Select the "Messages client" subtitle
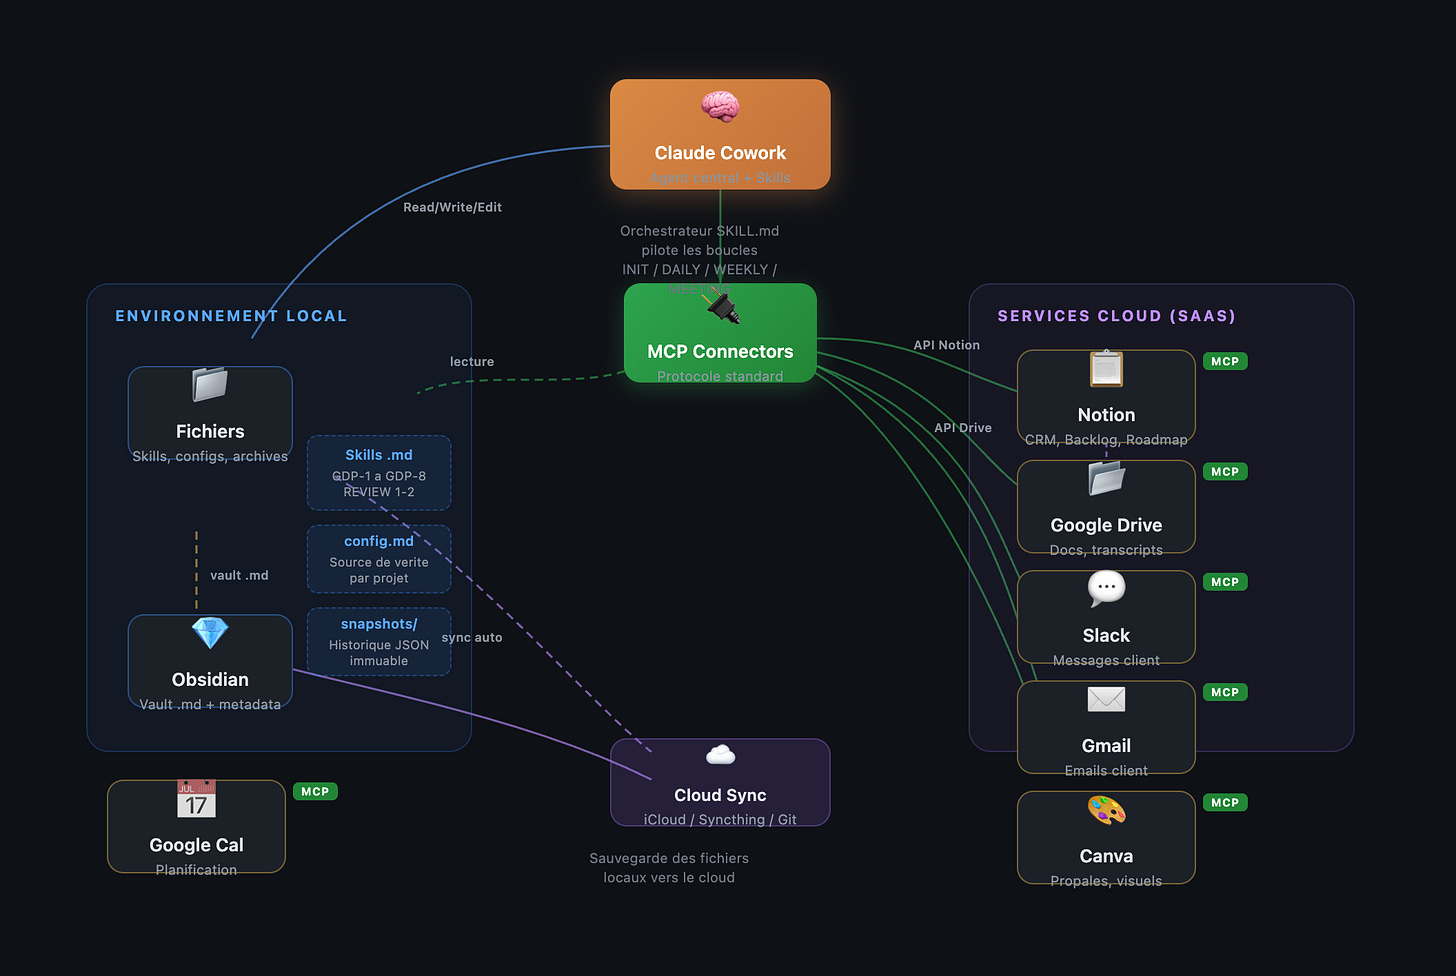This screenshot has width=1456, height=976. point(1106,660)
